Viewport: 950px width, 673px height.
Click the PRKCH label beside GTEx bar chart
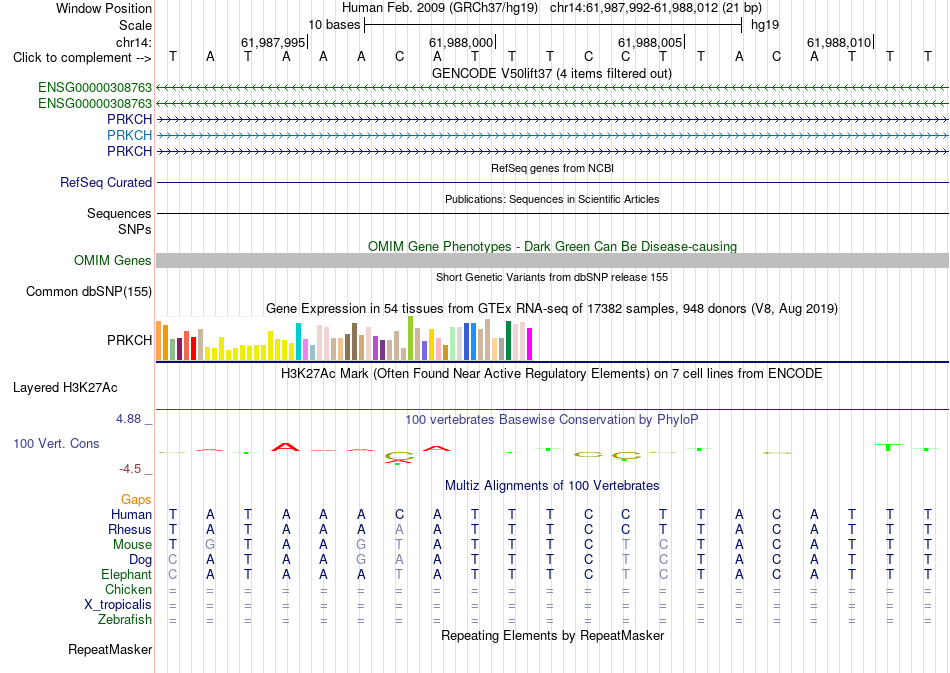pyautogui.click(x=129, y=340)
